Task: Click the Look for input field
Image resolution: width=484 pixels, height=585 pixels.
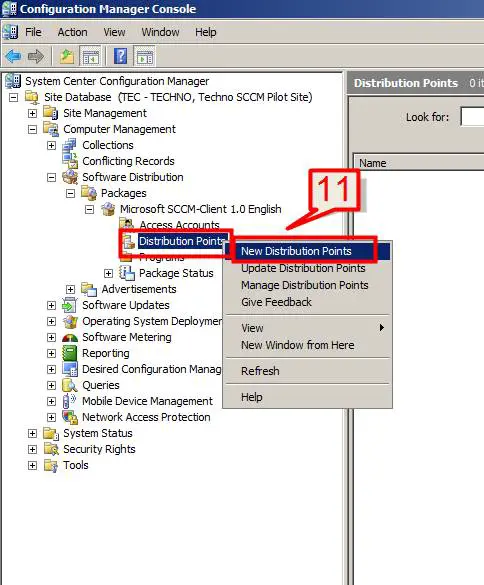Action: [472, 117]
